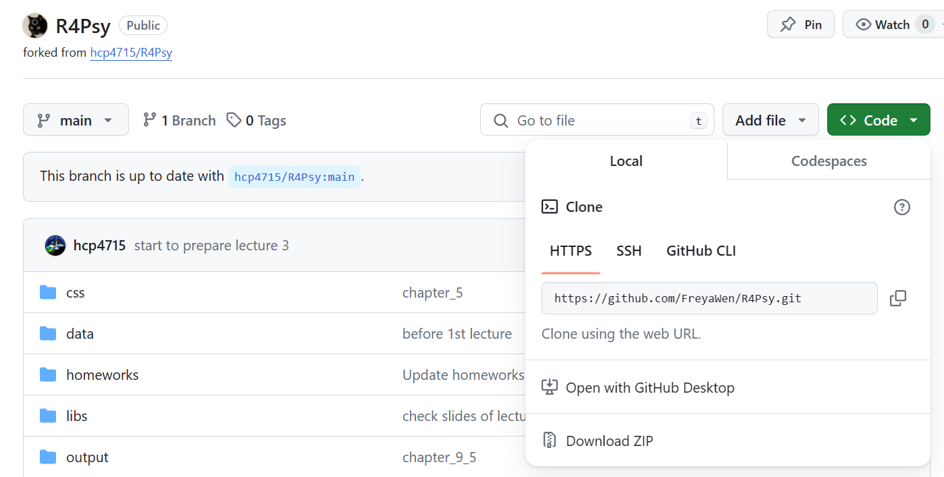Copy the HTTPS clone URL to clipboard
The image size is (944, 477).
(x=898, y=298)
